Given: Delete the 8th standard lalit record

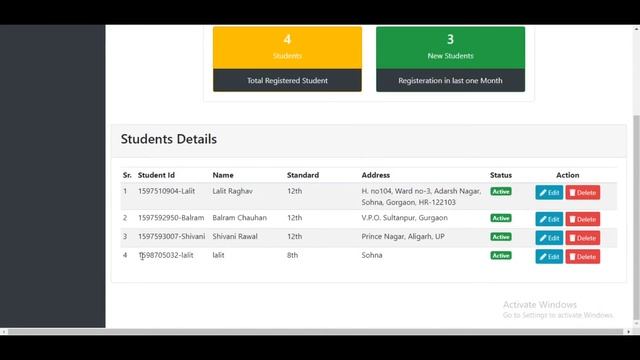Looking at the screenshot, I should (x=582, y=257).
